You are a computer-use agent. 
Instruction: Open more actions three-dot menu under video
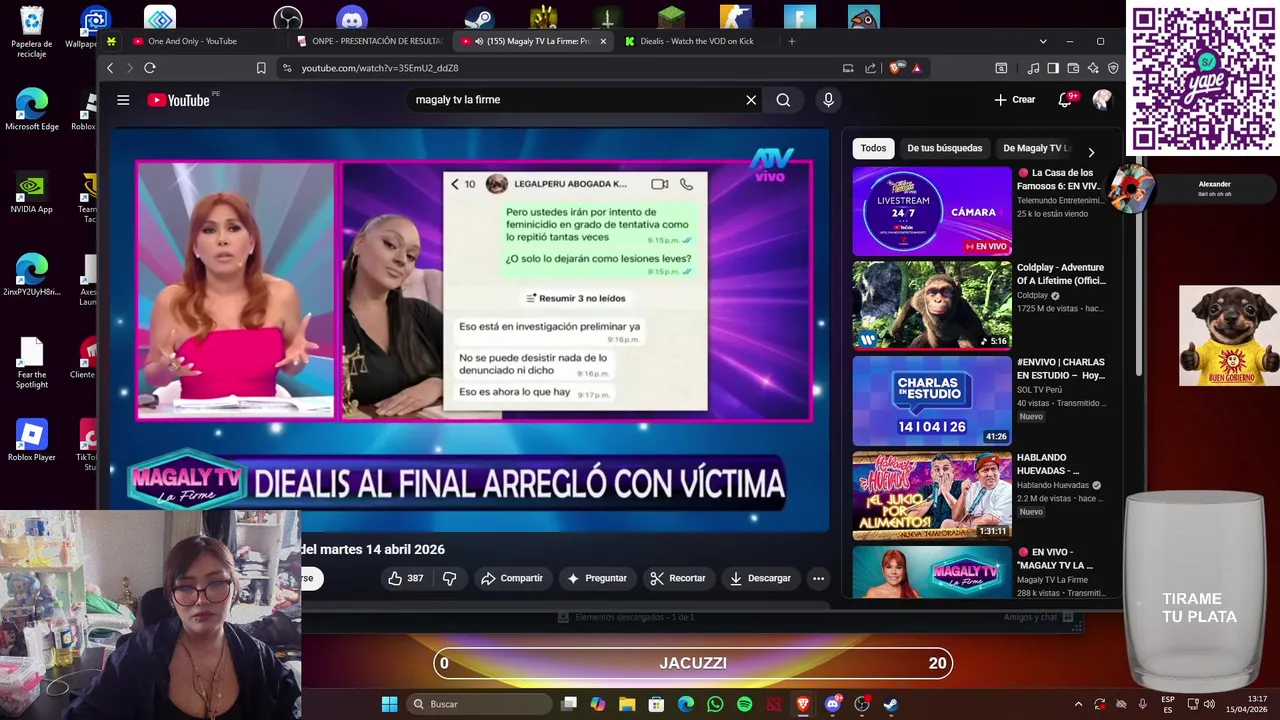(818, 578)
